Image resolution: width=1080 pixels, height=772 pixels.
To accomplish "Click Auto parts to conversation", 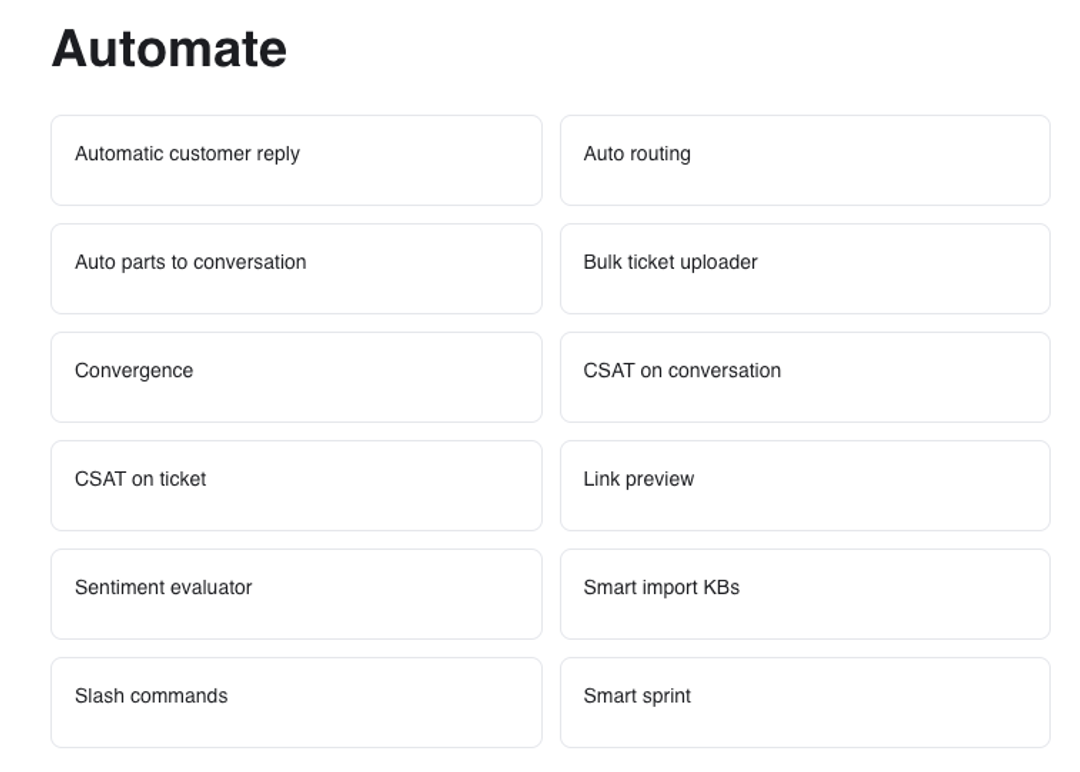I will [x=296, y=269].
